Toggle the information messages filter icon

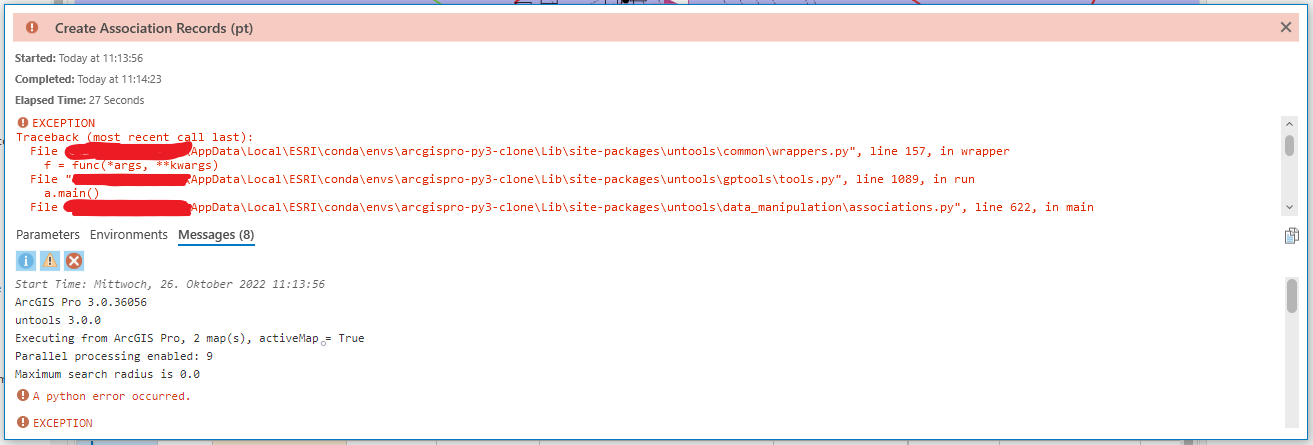[26, 261]
